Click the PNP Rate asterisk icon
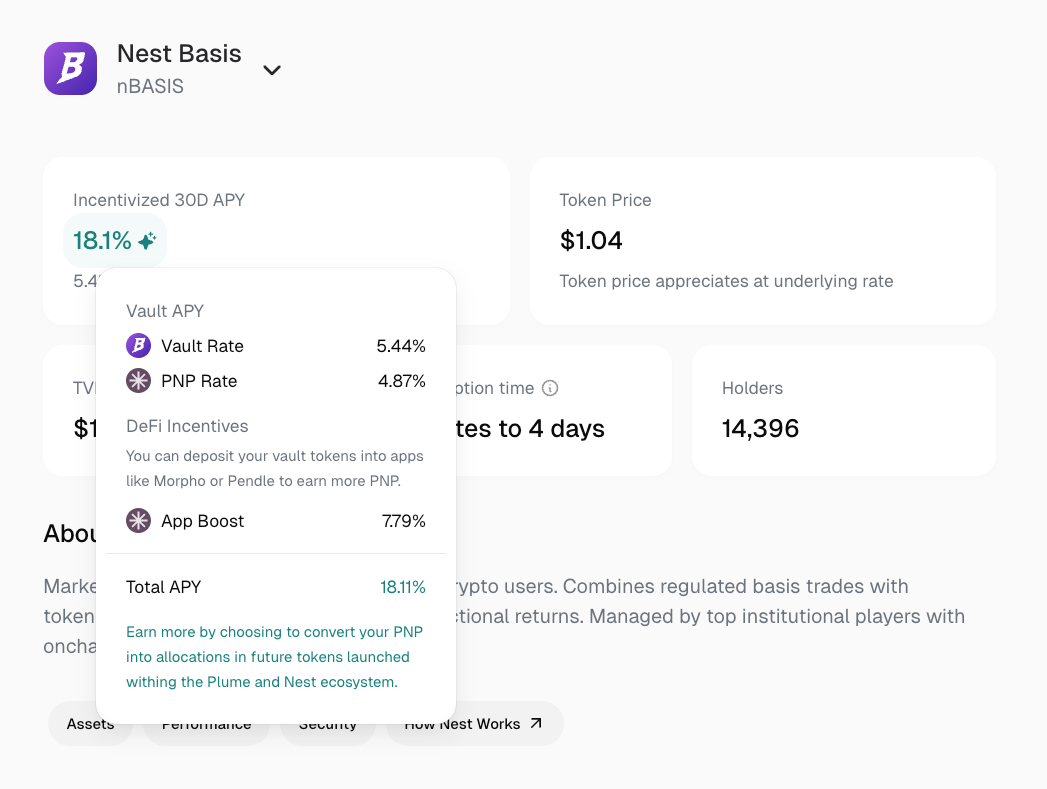 pyautogui.click(x=138, y=380)
